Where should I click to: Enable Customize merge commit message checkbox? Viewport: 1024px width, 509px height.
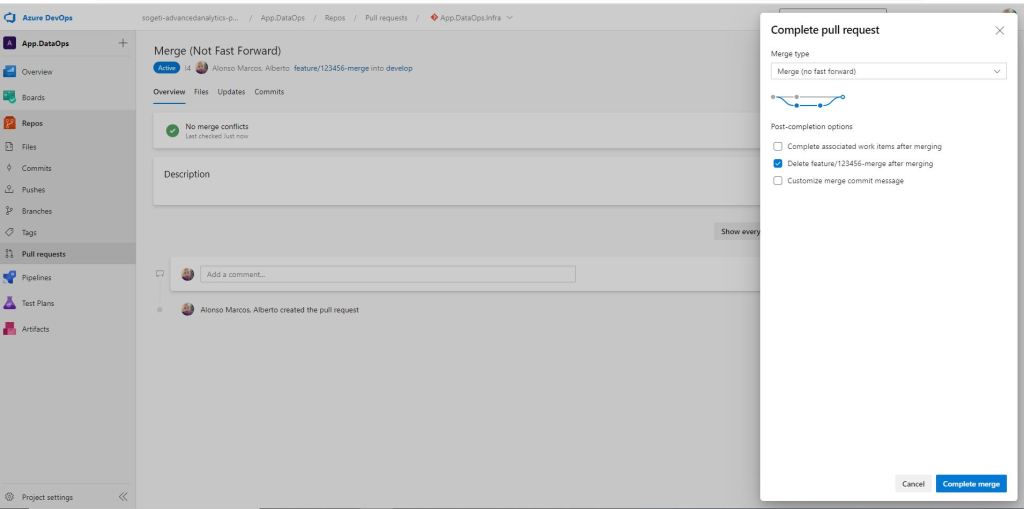click(778, 181)
